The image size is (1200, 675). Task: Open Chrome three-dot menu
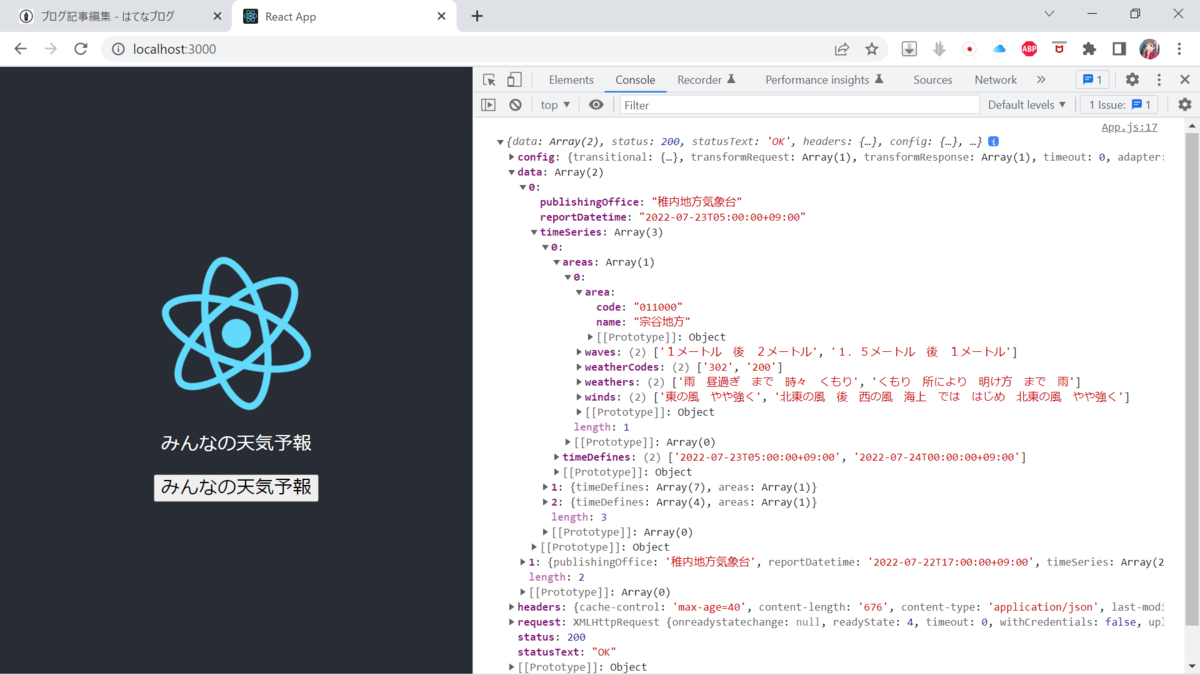[1179, 49]
